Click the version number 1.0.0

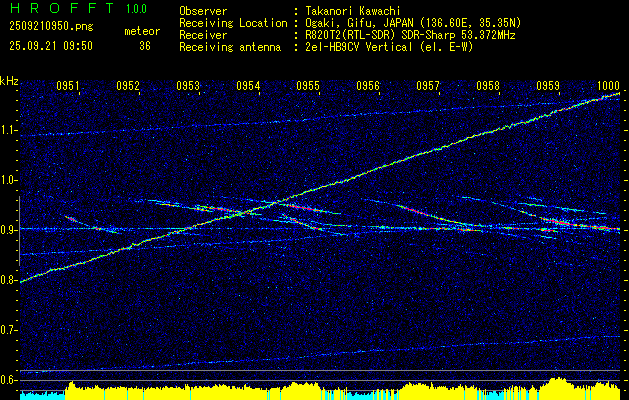(136, 9)
